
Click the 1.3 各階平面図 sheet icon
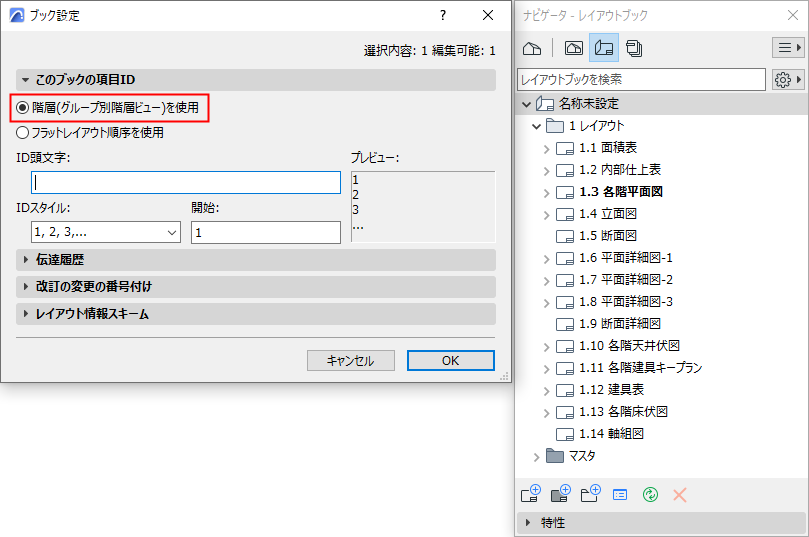tap(565, 192)
